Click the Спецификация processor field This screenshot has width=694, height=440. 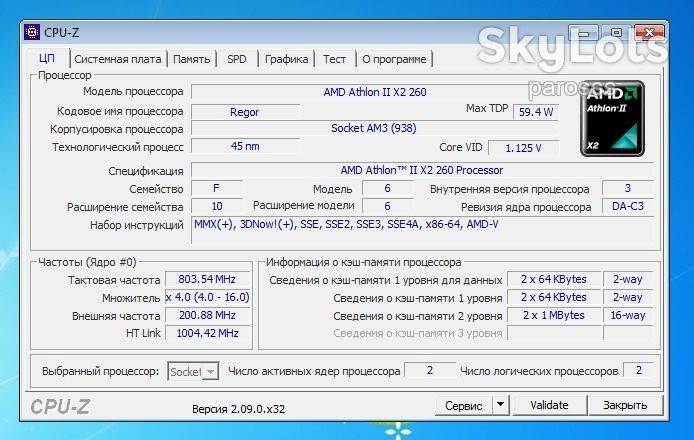coord(422,170)
